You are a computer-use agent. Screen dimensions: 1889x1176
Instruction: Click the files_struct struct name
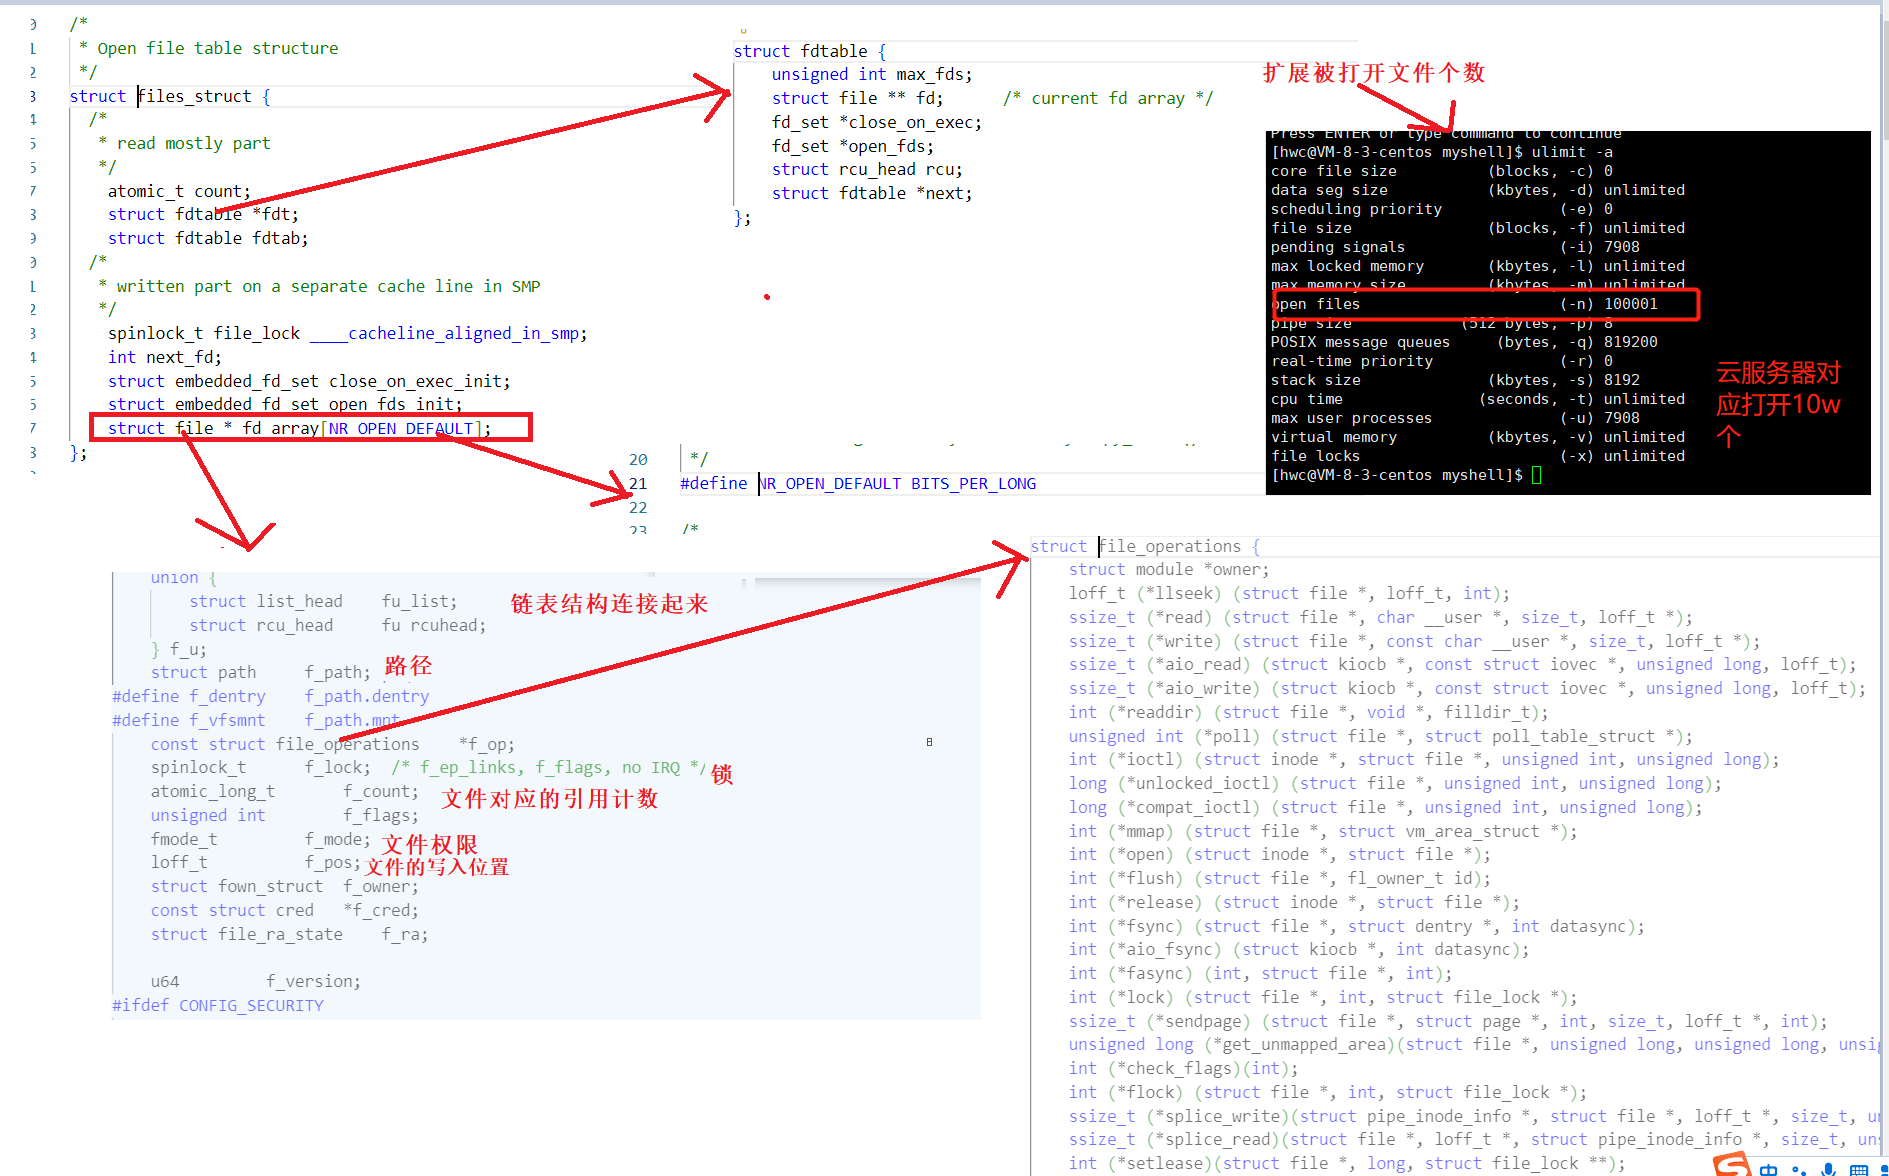pos(195,96)
